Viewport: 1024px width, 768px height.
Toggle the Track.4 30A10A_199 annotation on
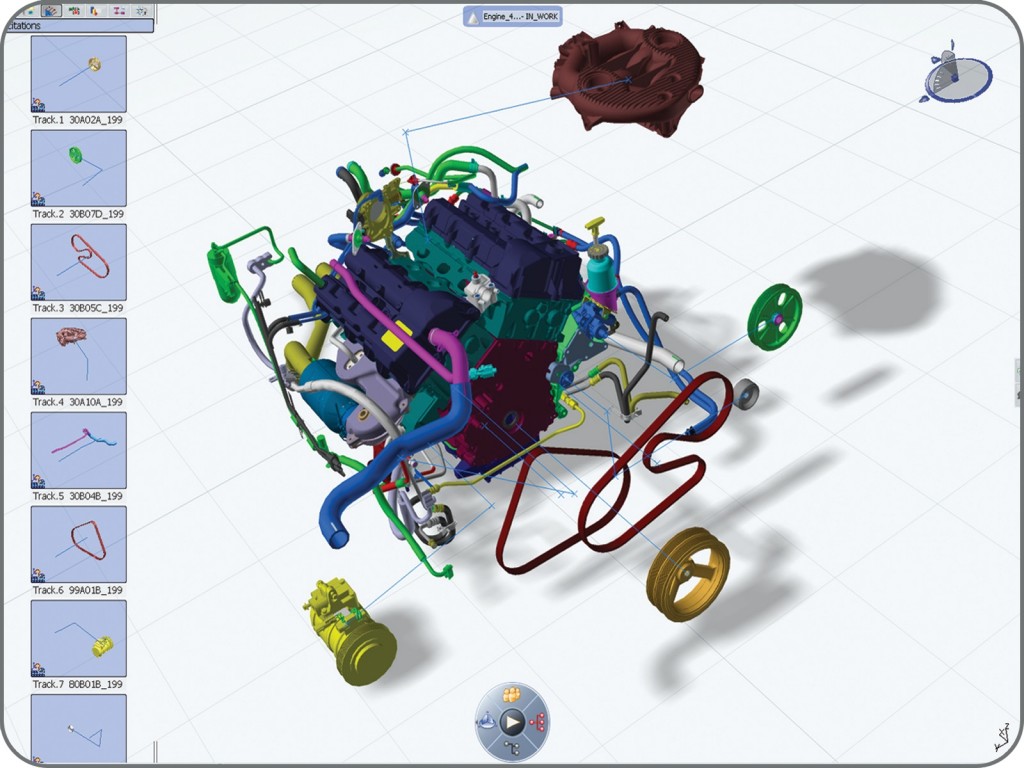(x=79, y=358)
